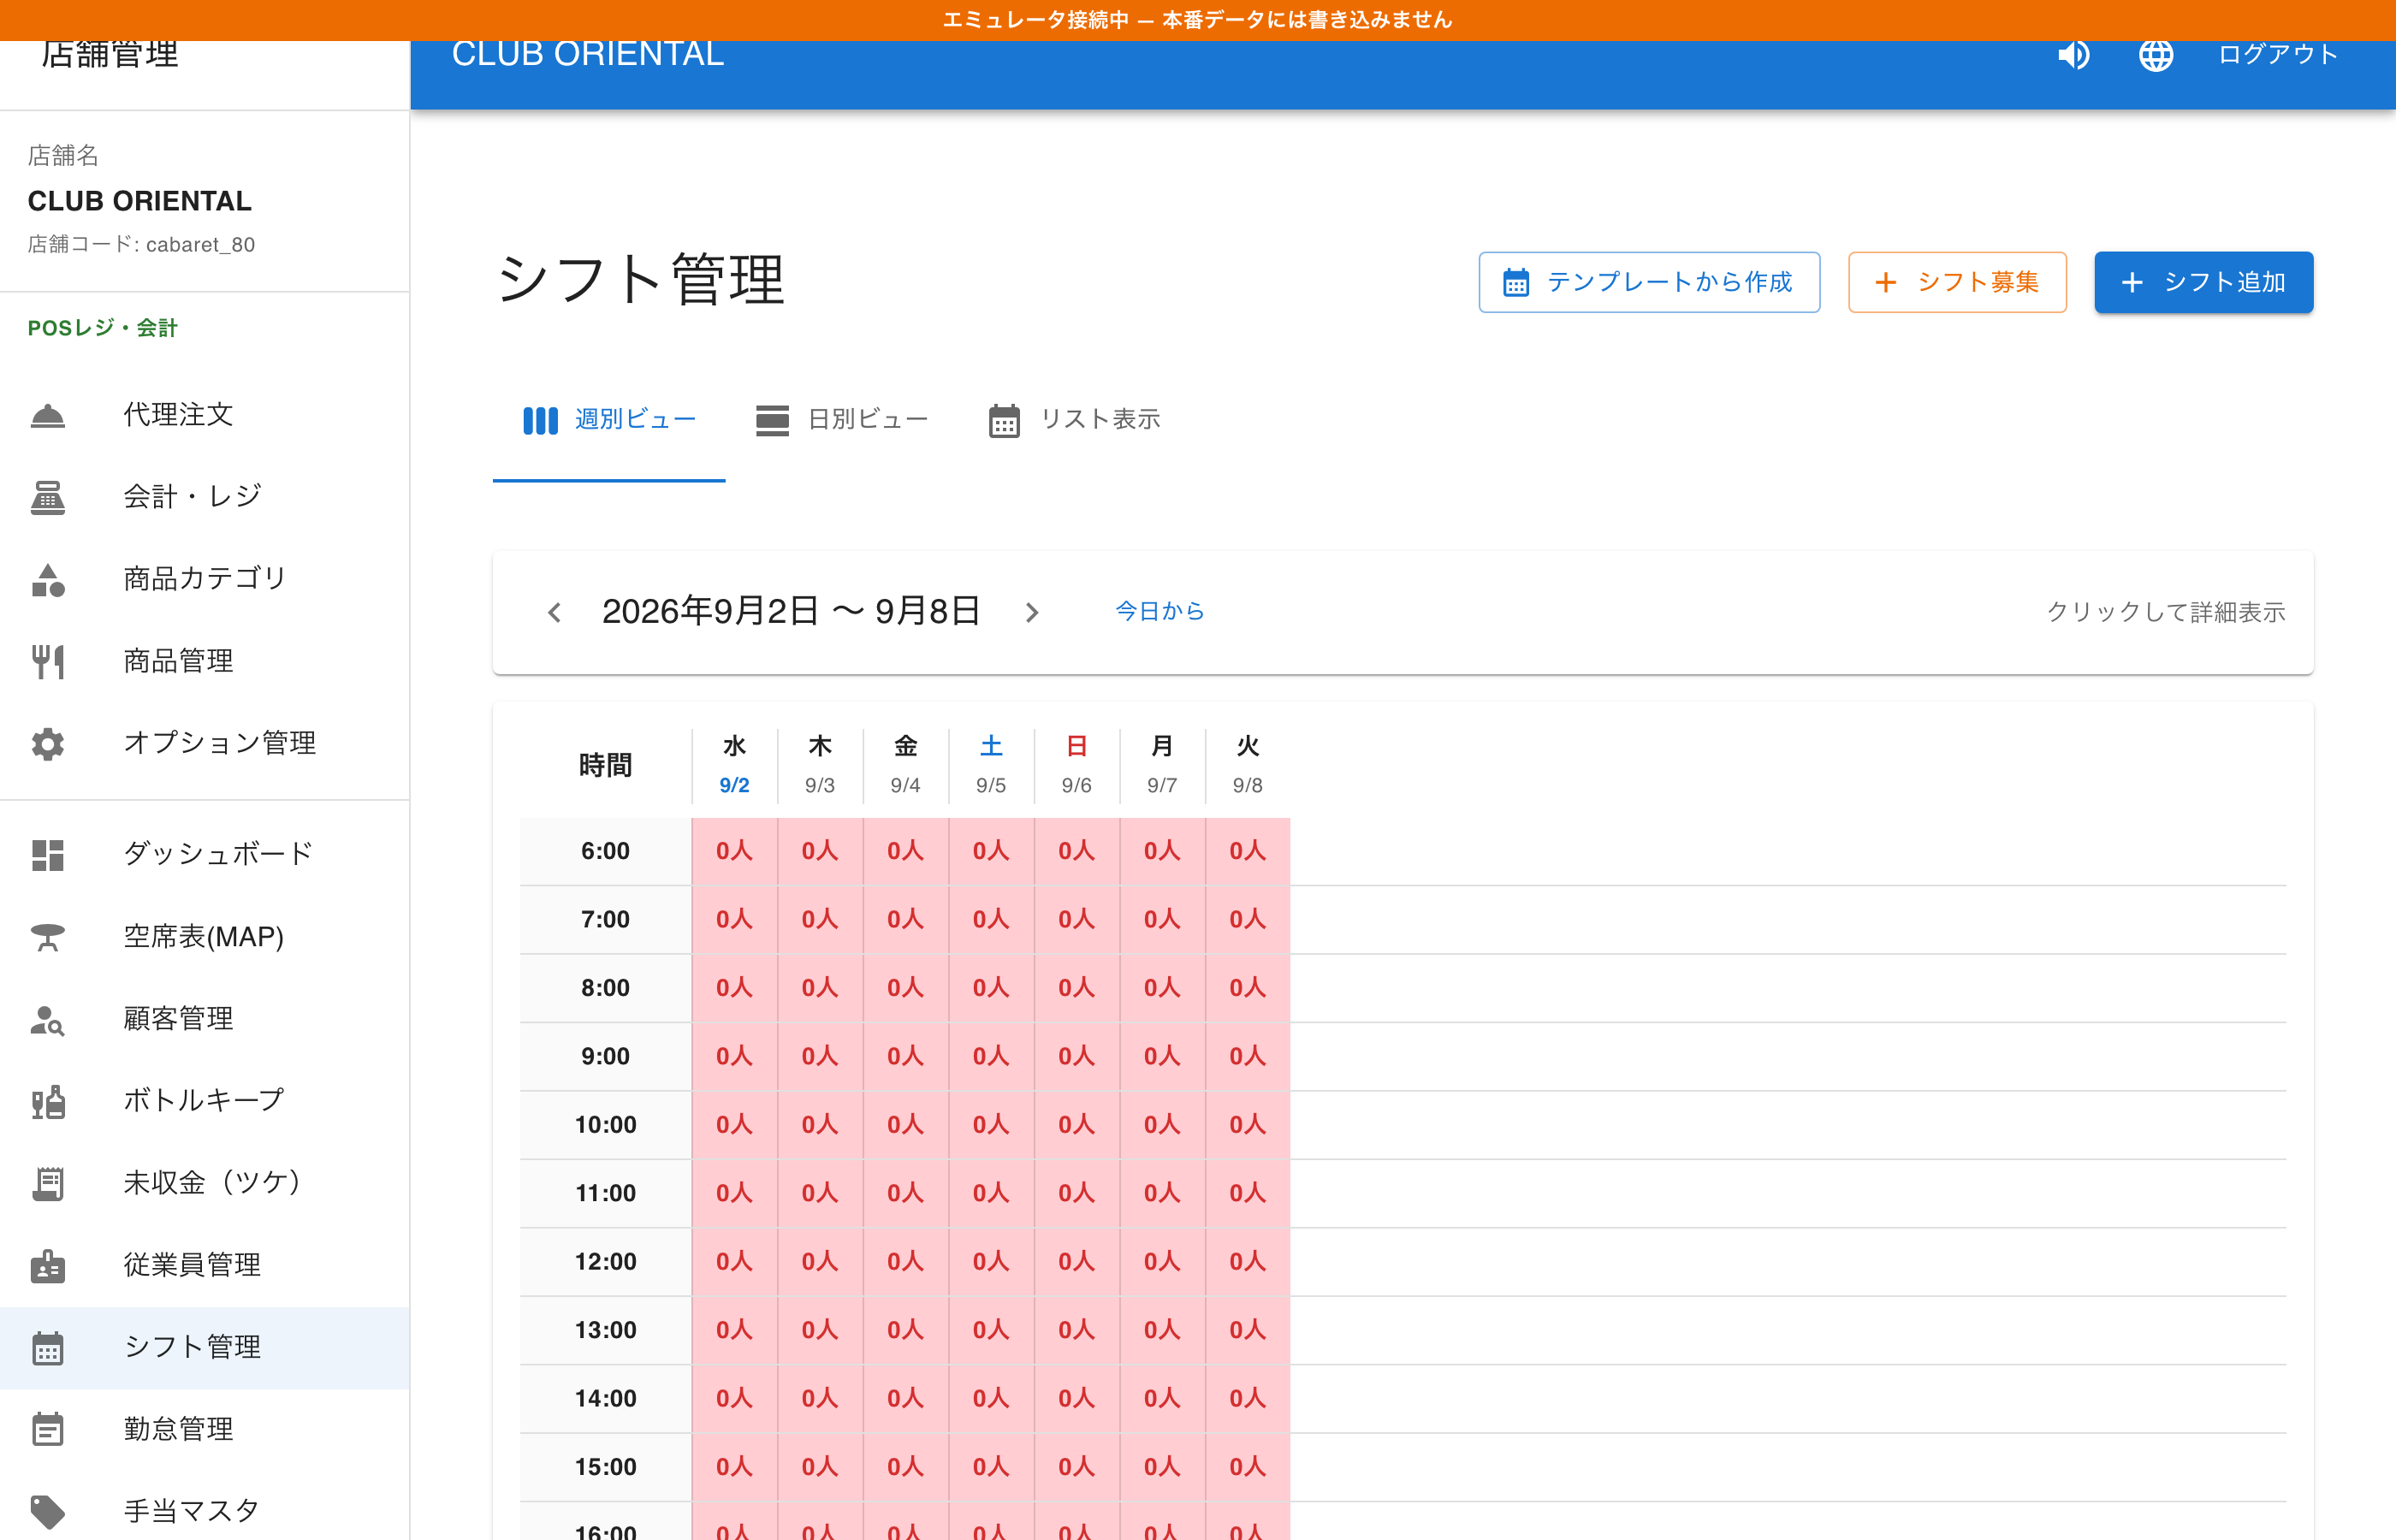This screenshot has height=1540, width=2396.
Task: Go to previous week with left chevron
Action: pyautogui.click(x=554, y=612)
